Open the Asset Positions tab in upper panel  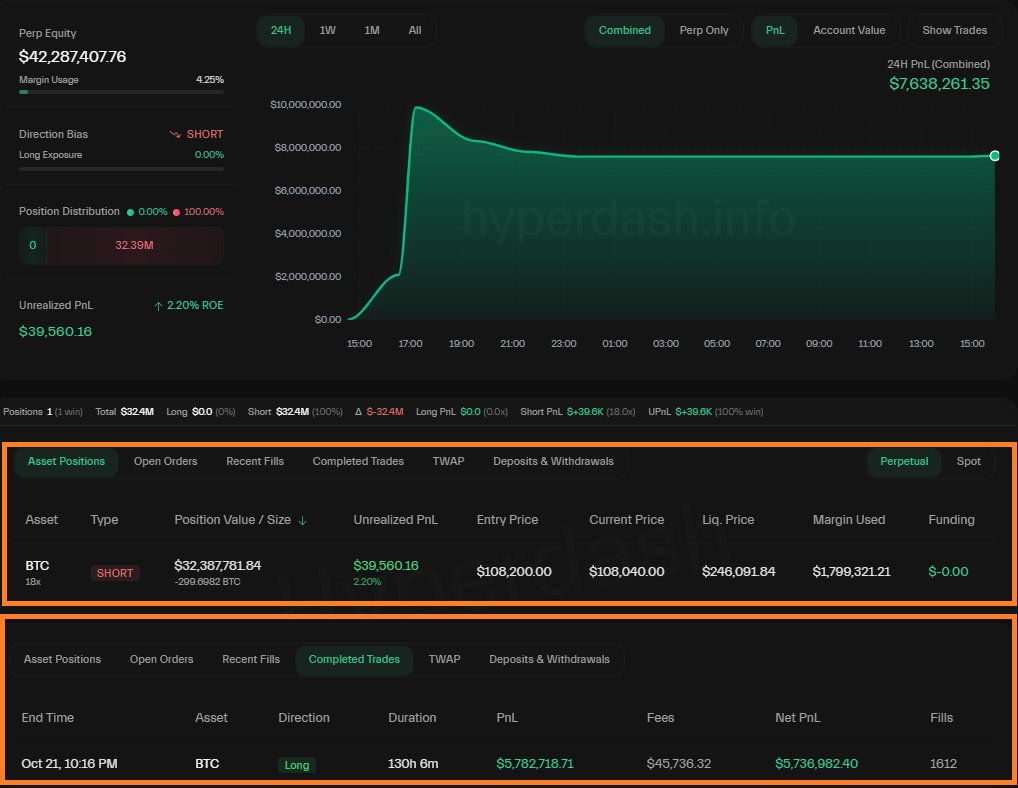pyautogui.click(x=66, y=462)
